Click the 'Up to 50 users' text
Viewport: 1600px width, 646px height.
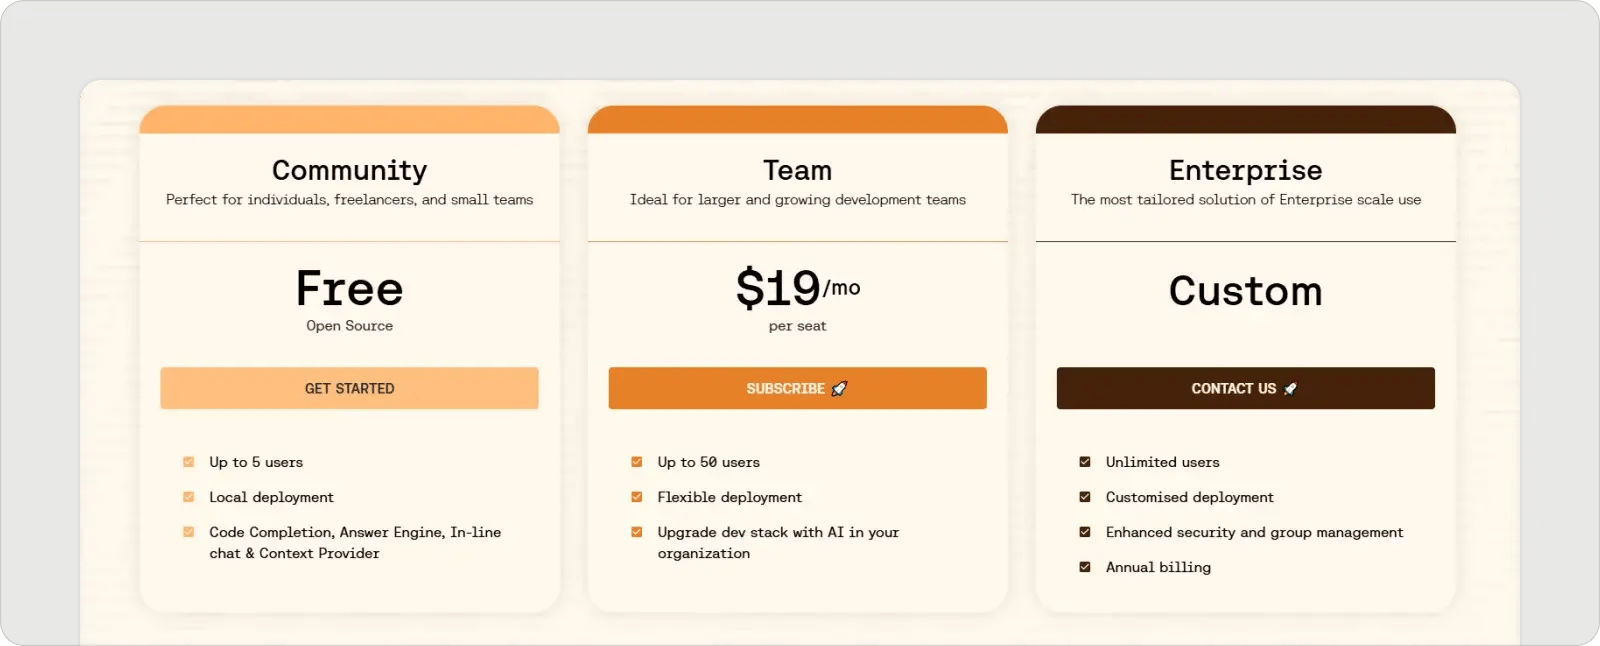[x=708, y=462]
